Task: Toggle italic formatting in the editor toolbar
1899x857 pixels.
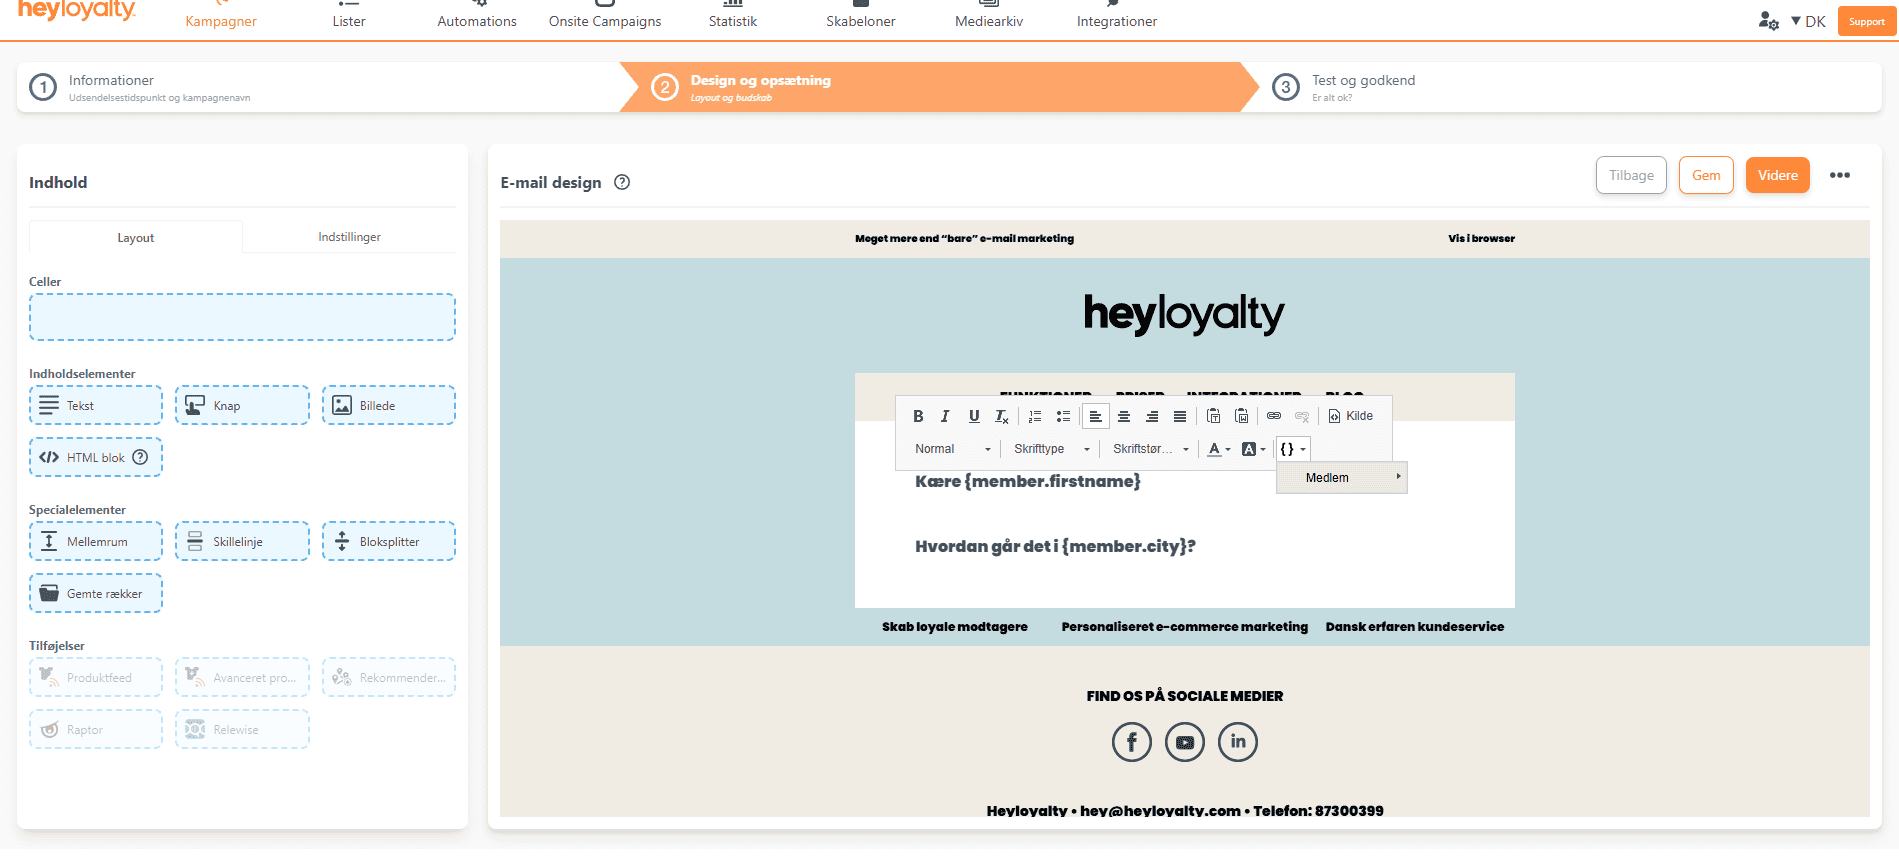Action: 945,416
